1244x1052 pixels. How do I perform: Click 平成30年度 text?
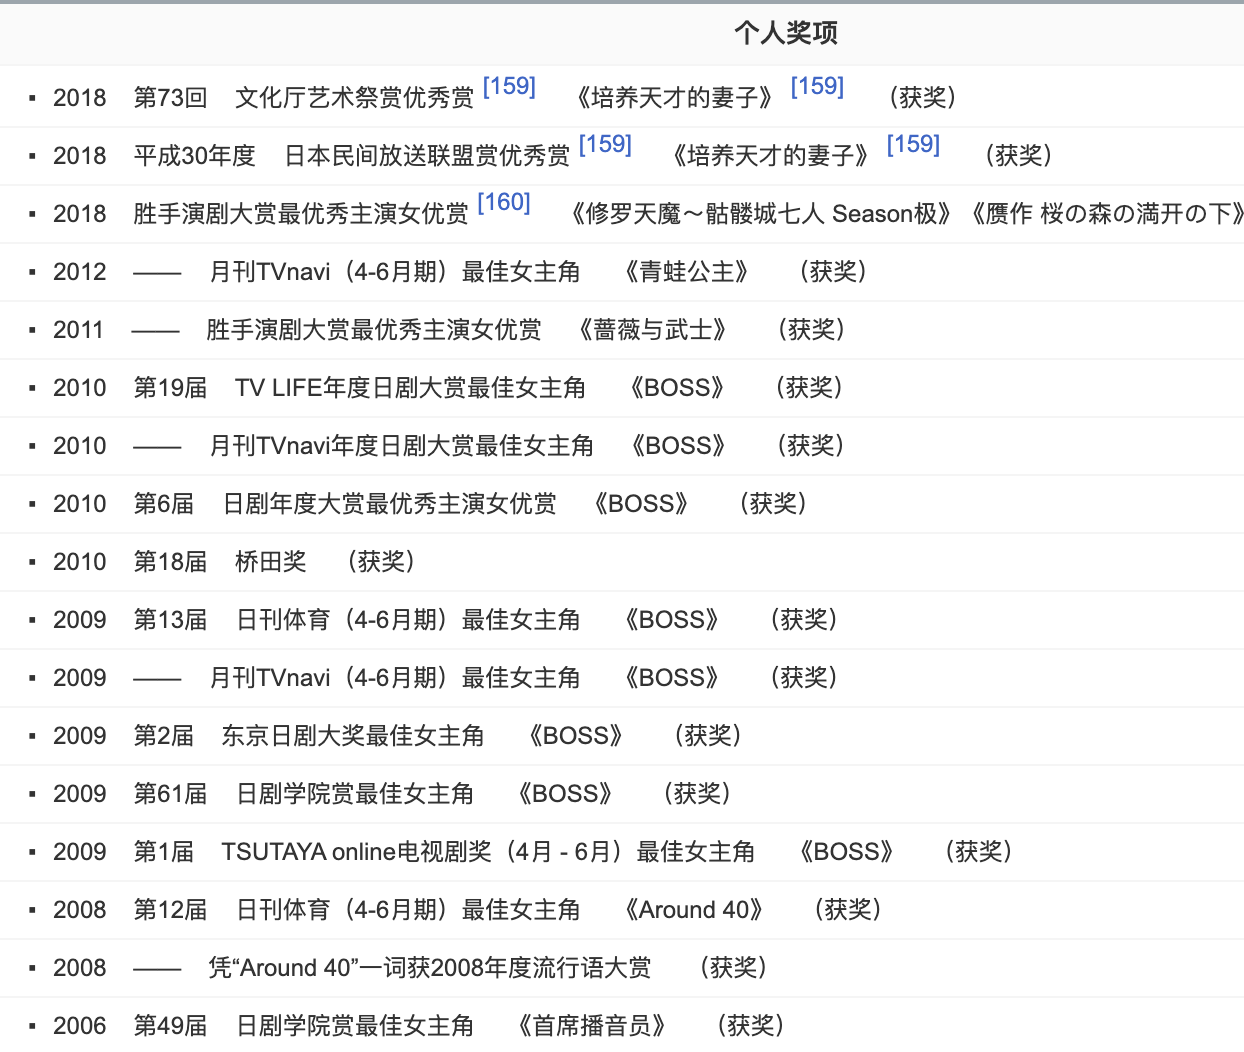tap(195, 156)
